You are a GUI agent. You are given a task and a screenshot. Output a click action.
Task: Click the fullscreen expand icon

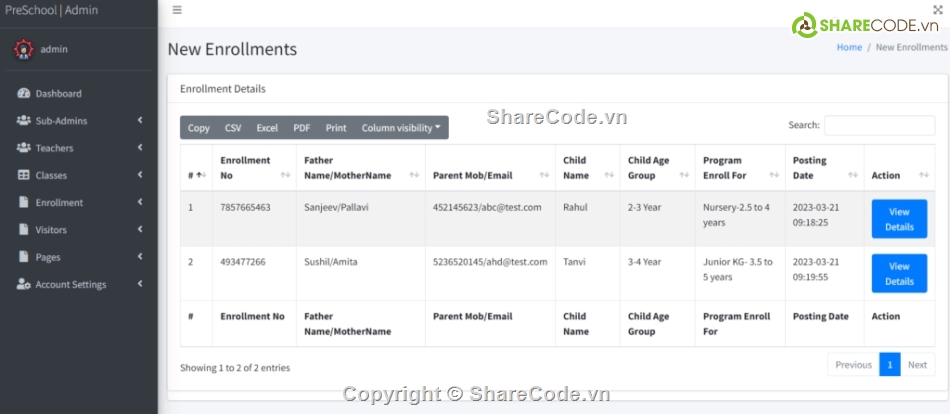938,9
